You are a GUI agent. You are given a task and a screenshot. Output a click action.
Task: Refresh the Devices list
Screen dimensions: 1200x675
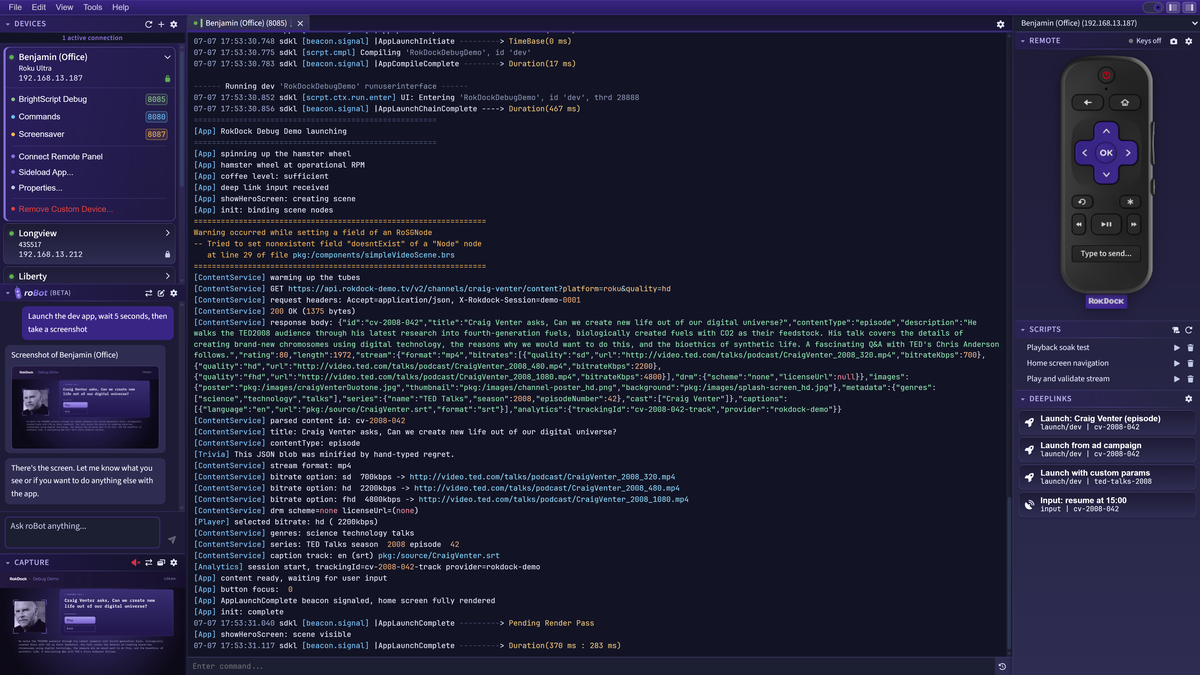[x=149, y=23]
